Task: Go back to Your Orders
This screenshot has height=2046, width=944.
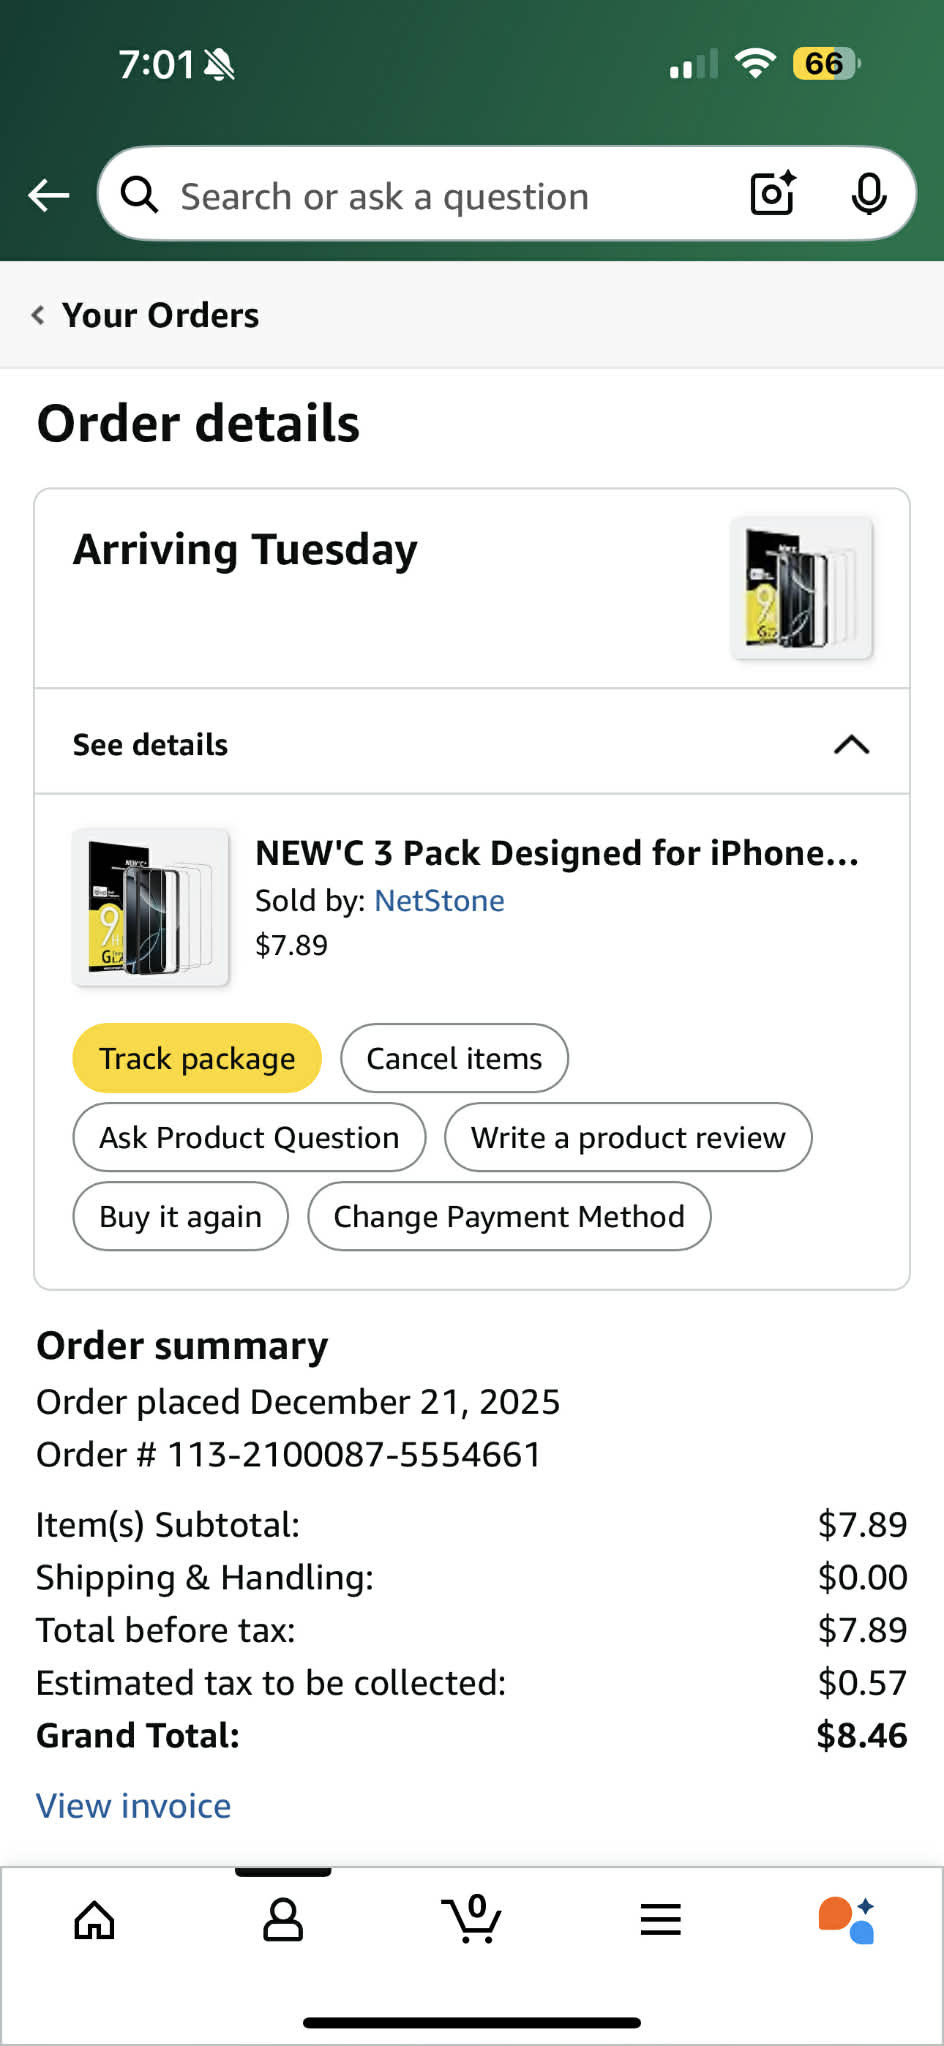Action: coord(146,316)
